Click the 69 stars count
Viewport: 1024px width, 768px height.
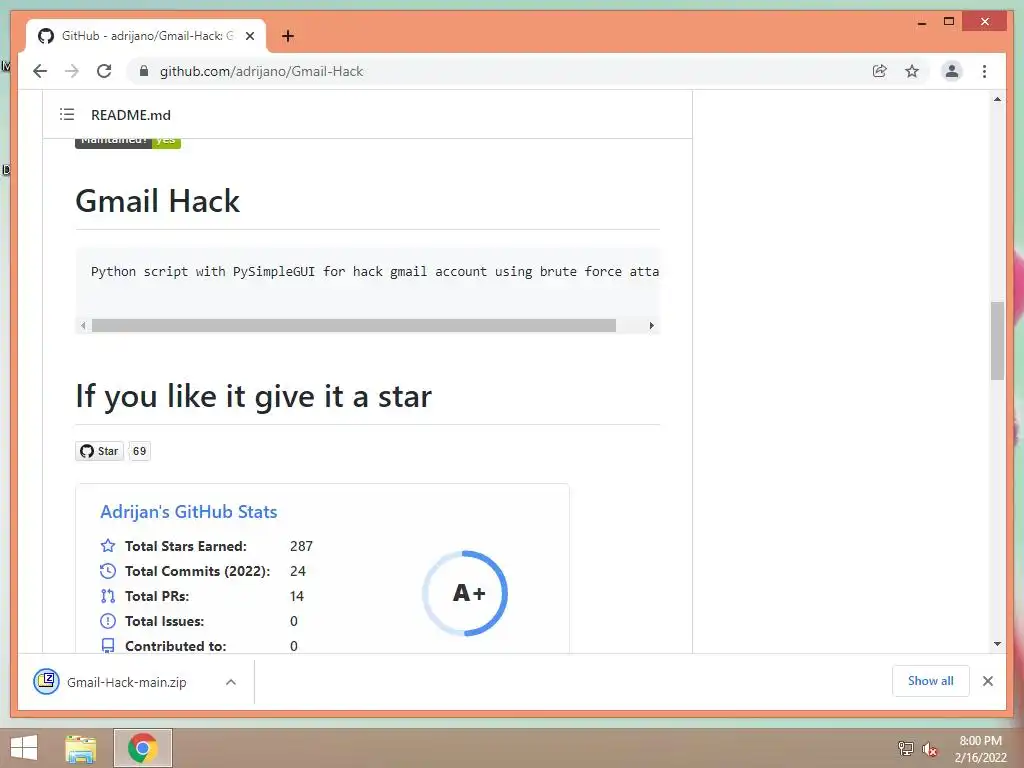click(x=140, y=451)
